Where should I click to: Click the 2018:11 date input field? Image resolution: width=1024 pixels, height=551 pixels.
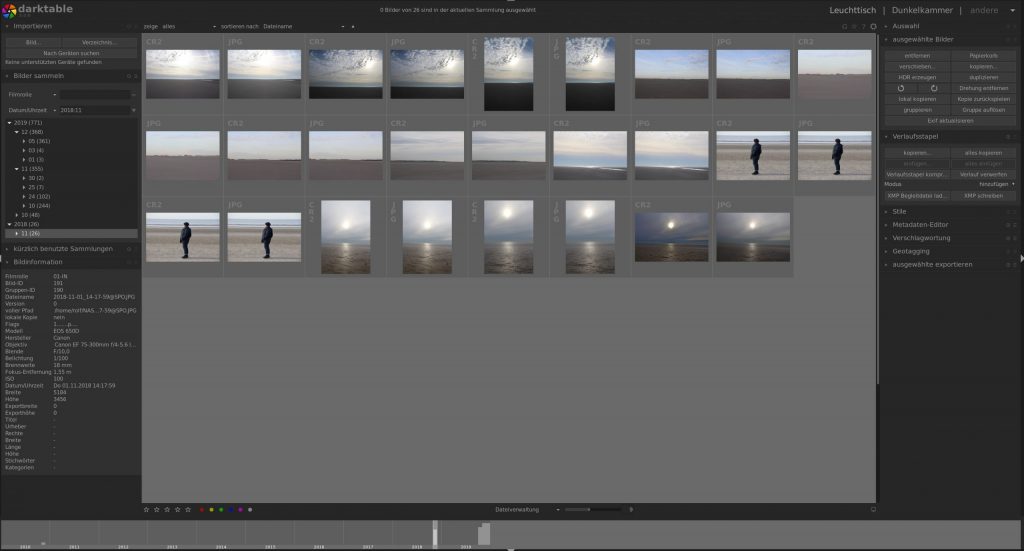(95, 110)
